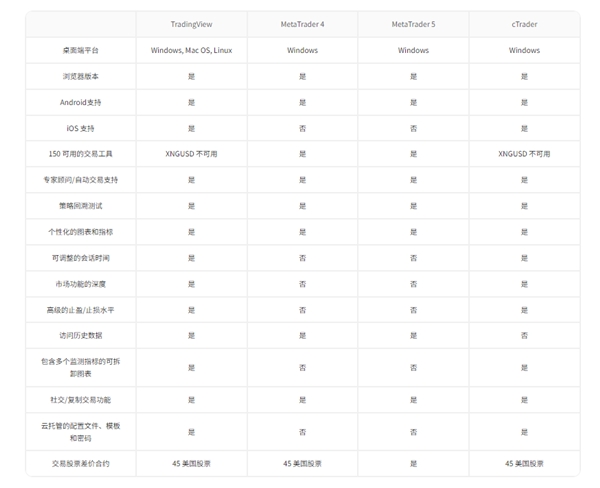The width and height of the screenshot is (600, 488).
Task: Click 否 for iOS 支持 under MetaTrader 4
Action: pos(302,129)
